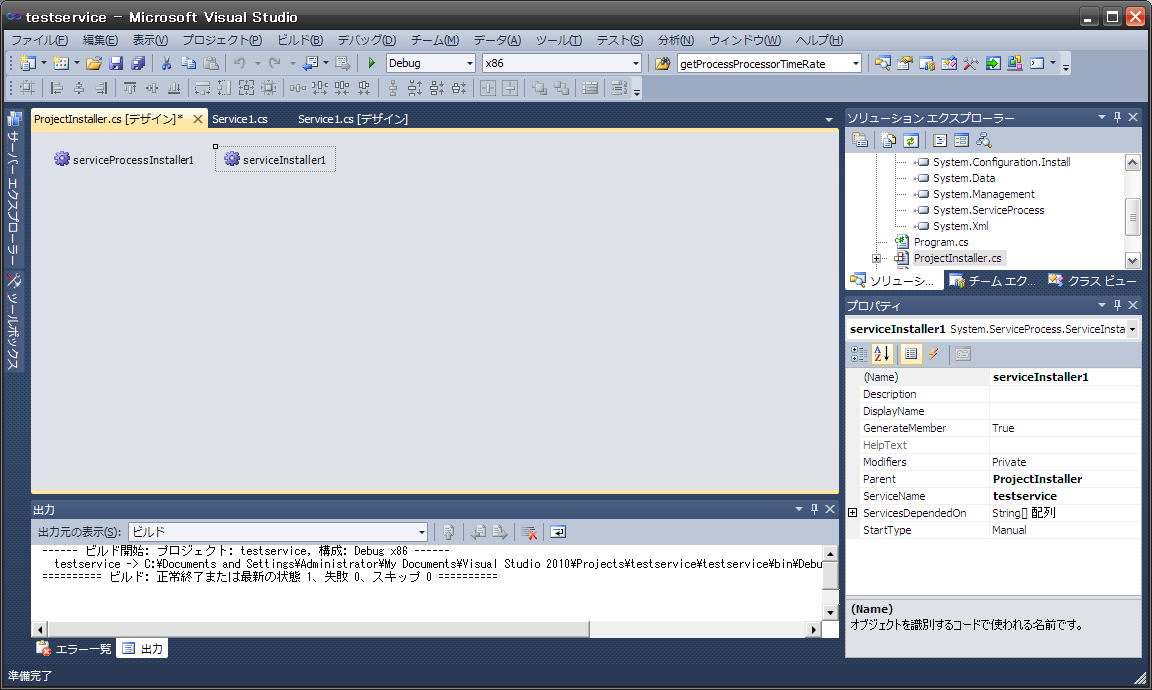This screenshot has height=690, width=1152.
Task: Open the serviceInstaller1 object selector dropdown
Action: coord(1132,329)
